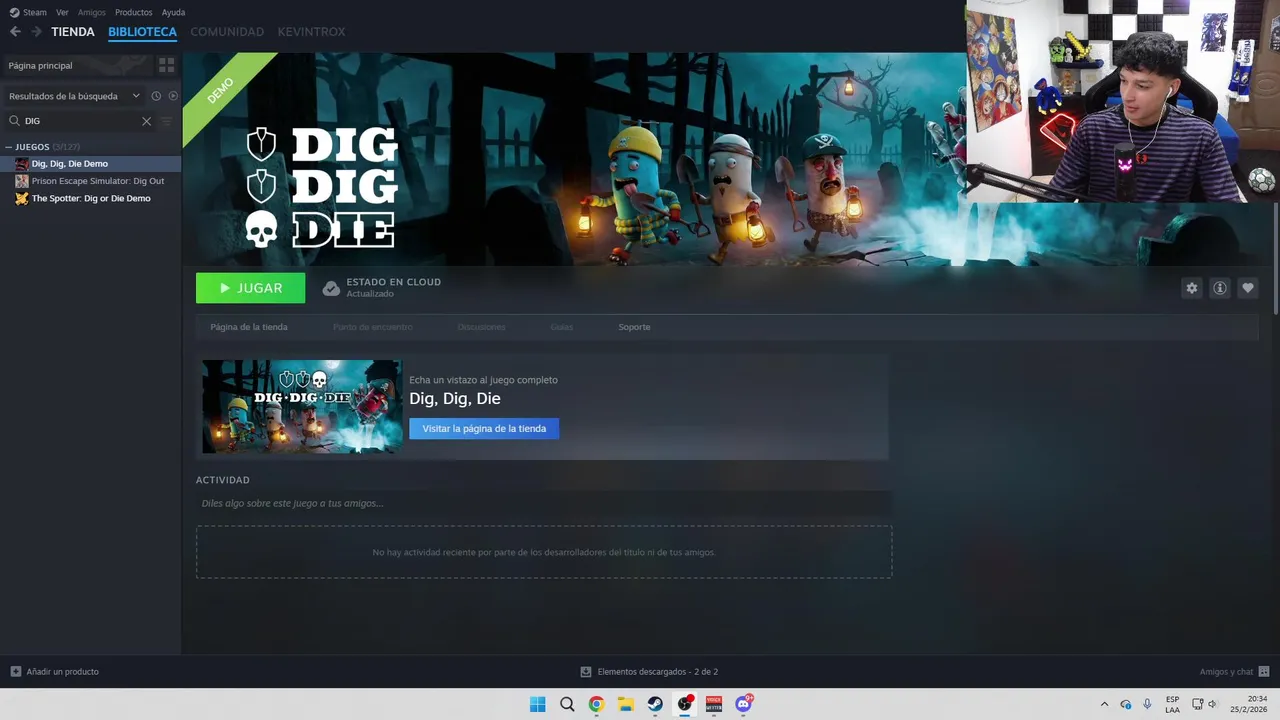The height and width of the screenshot is (720, 1280).
Task: Open the Discusiones link
Action: pyautogui.click(x=481, y=327)
